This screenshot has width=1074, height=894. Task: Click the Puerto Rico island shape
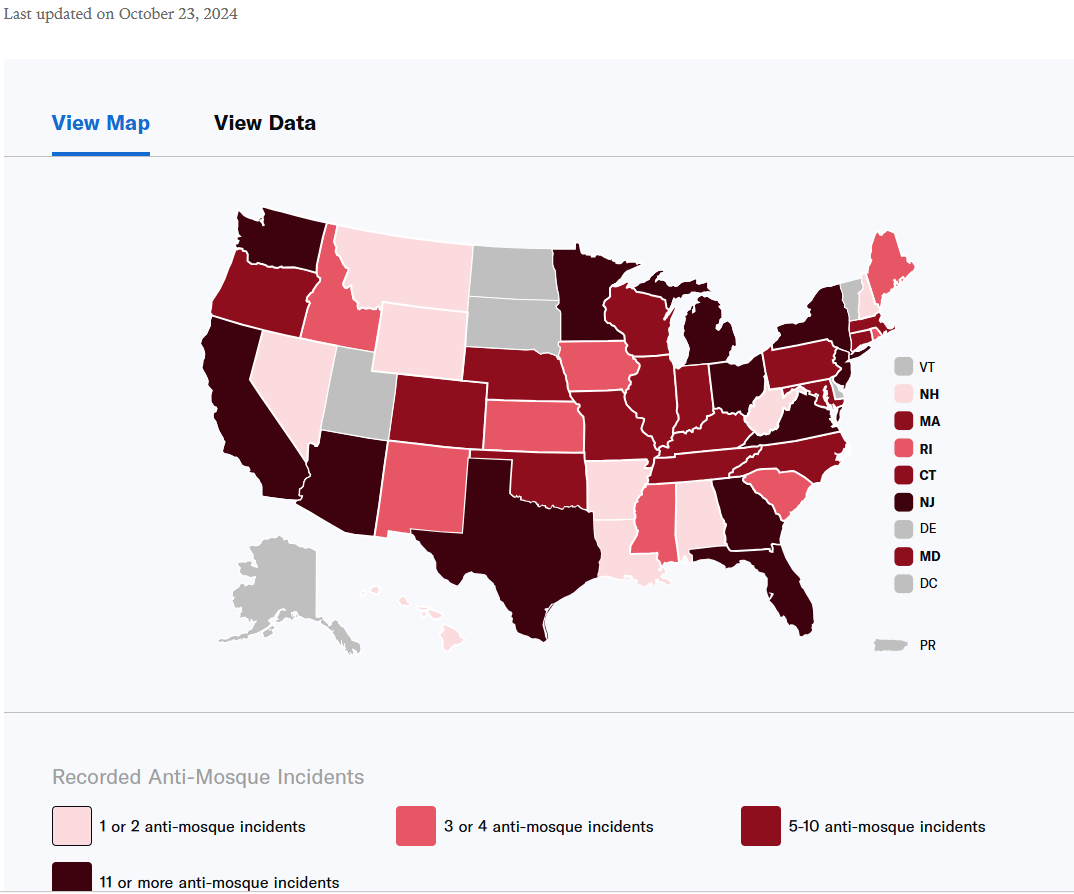click(x=890, y=645)
